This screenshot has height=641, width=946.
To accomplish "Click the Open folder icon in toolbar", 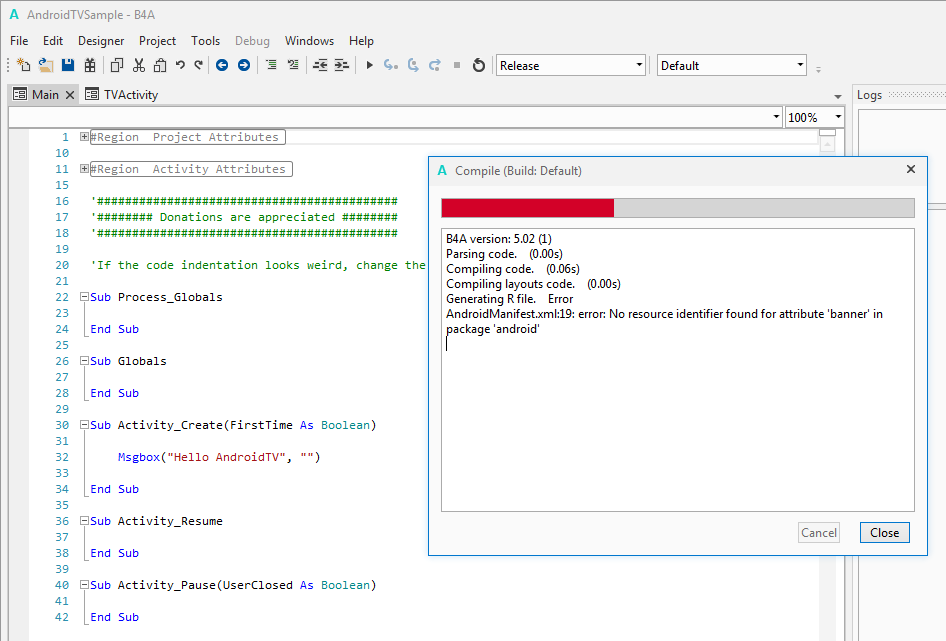I will pos(46,65).
